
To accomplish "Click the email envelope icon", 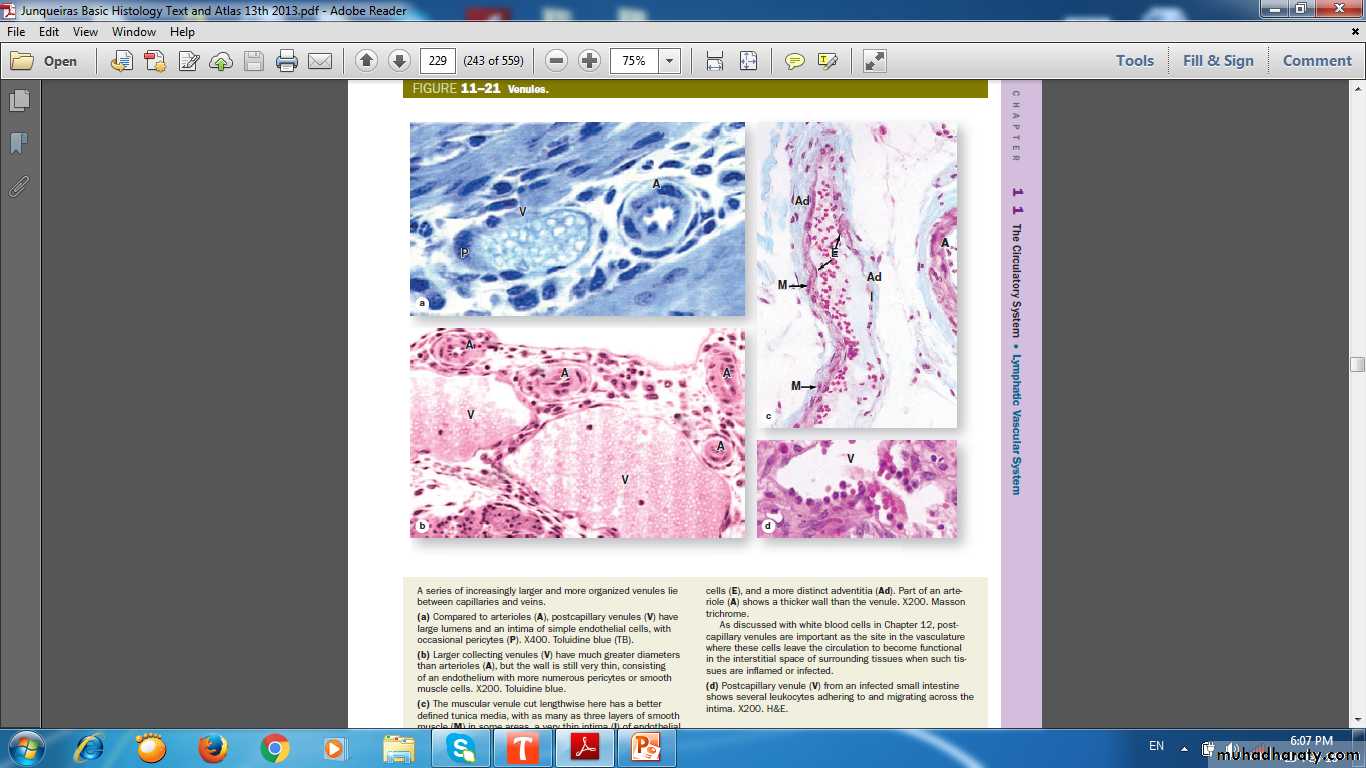I will tap(320, 61).
